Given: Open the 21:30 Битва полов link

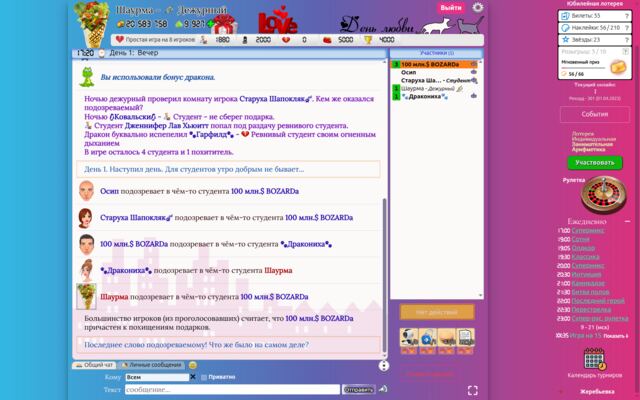Looking at the screenshot, I should pos(590,292).
